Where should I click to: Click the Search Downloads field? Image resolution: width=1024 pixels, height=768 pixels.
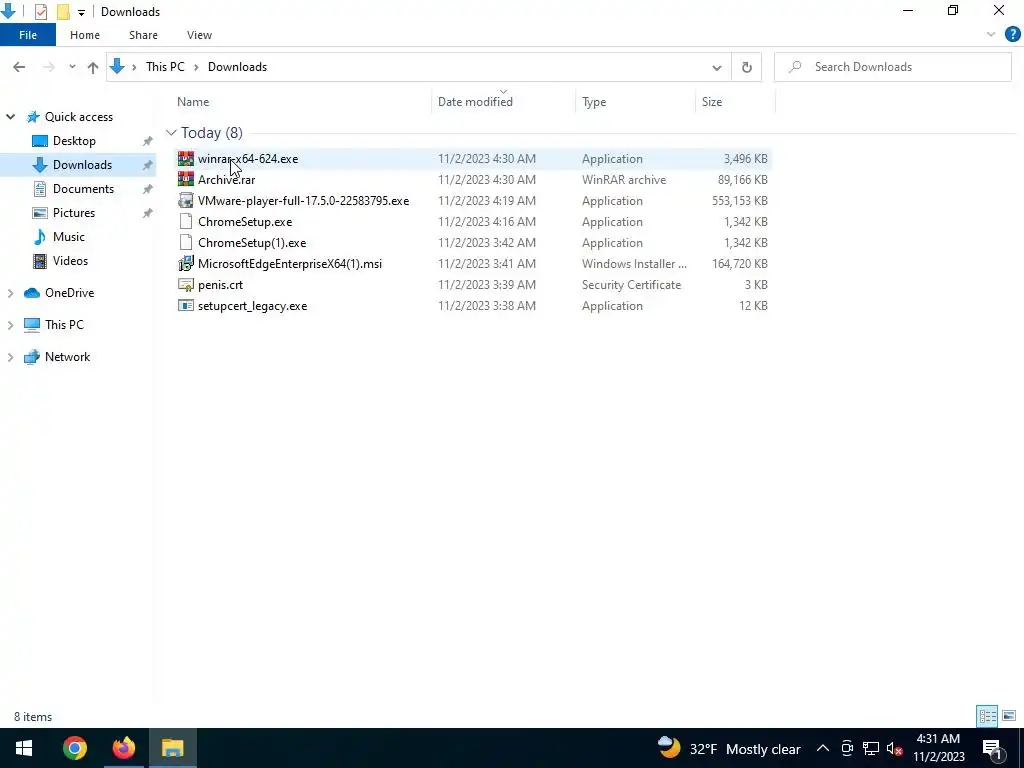[x=893, y=67]
